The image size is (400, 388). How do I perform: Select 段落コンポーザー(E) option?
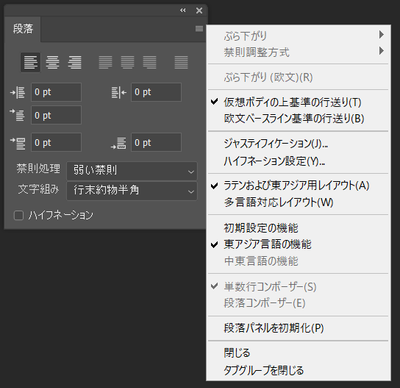tap(298, 303)
